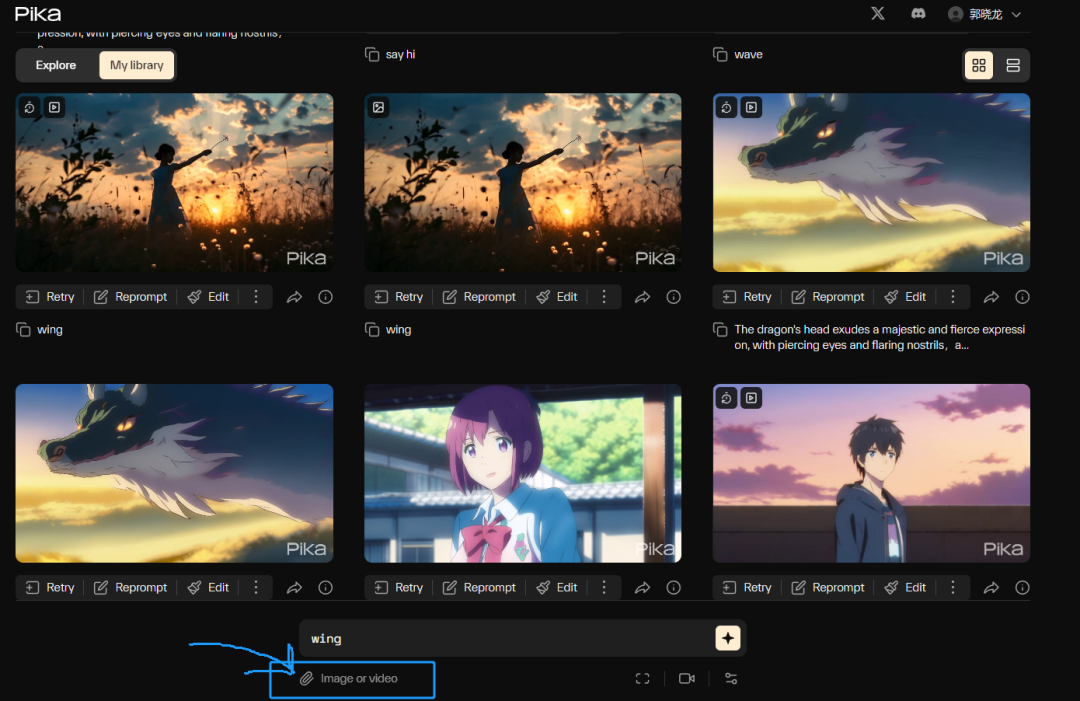Expand the 郭晓龙 account dropdown chevron
The height and width of the screenshot is (701, 1080).
(1016, 14)
